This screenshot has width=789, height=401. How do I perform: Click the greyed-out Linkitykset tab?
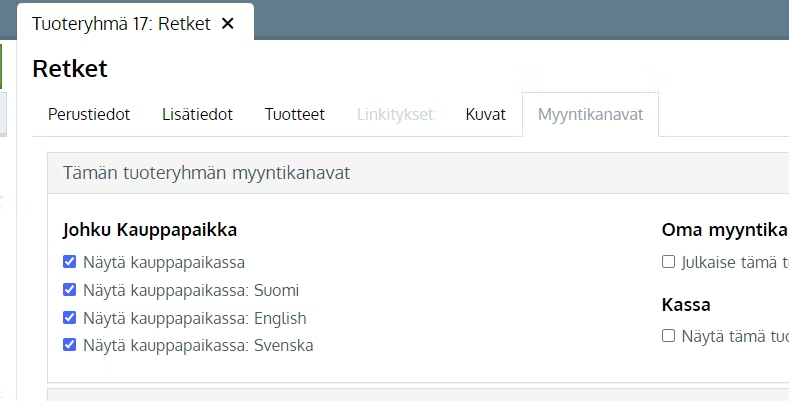click(396, 114)
